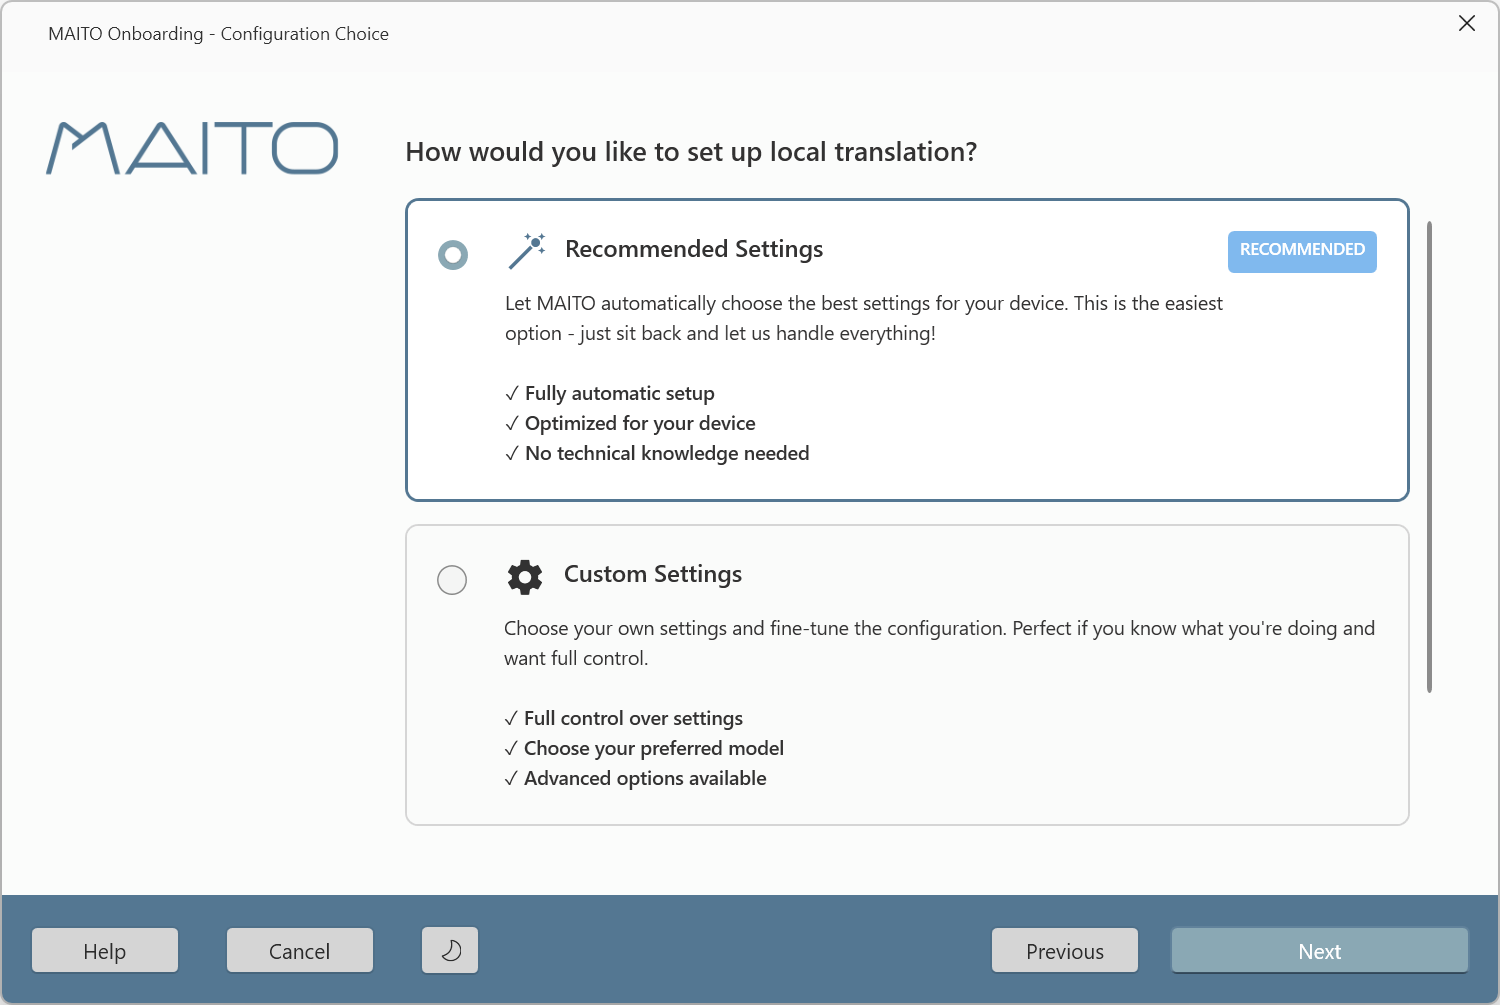Click "Advanced options available" text
Screen dimensions: 1500x1005
point(645,778)
